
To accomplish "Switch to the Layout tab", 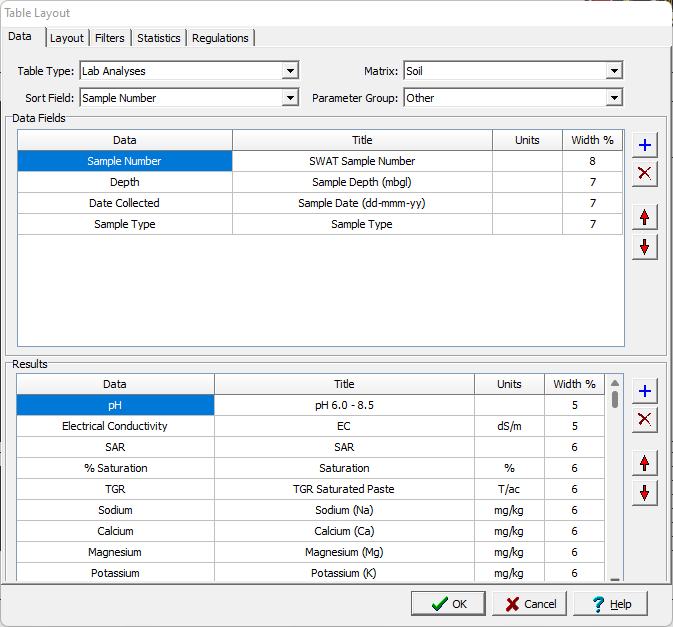I will 67,38.
